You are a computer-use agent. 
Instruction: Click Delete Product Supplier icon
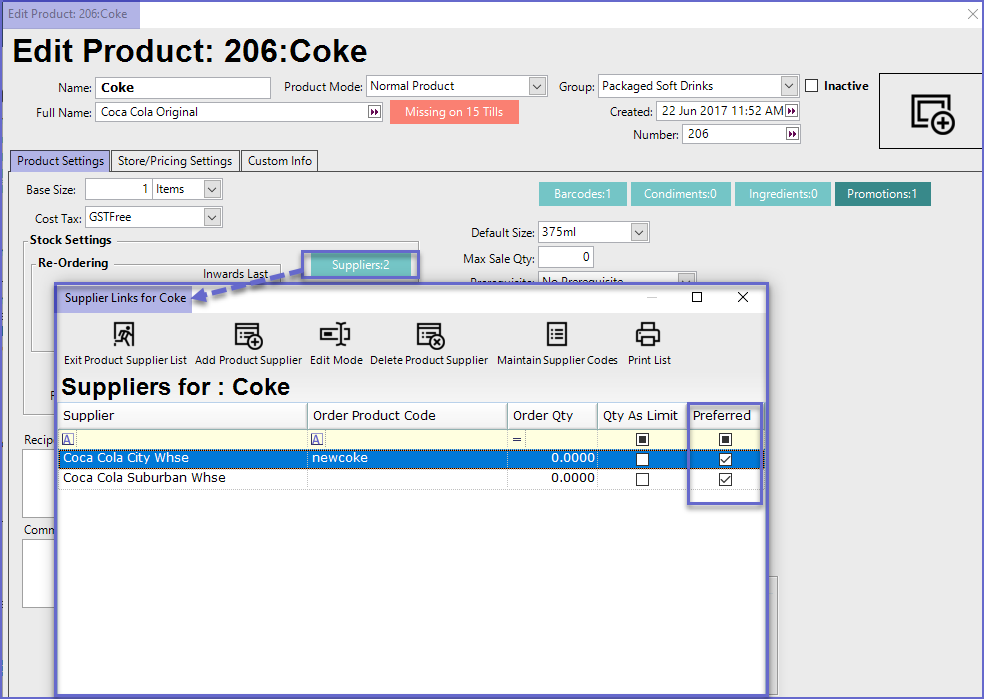tap(429, 335)
